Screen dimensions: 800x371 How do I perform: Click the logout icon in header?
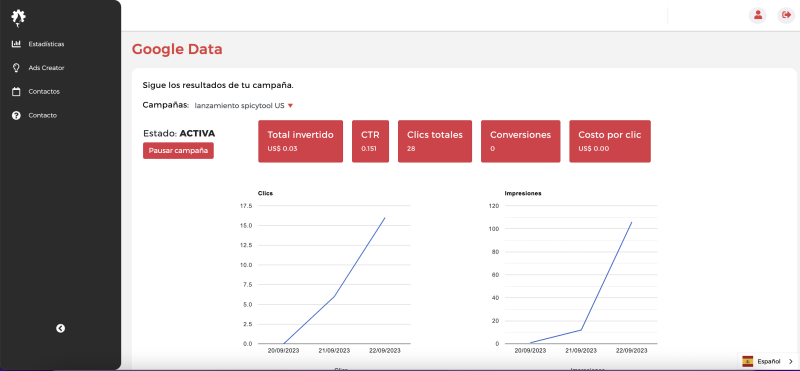click(x=786, y=15)
